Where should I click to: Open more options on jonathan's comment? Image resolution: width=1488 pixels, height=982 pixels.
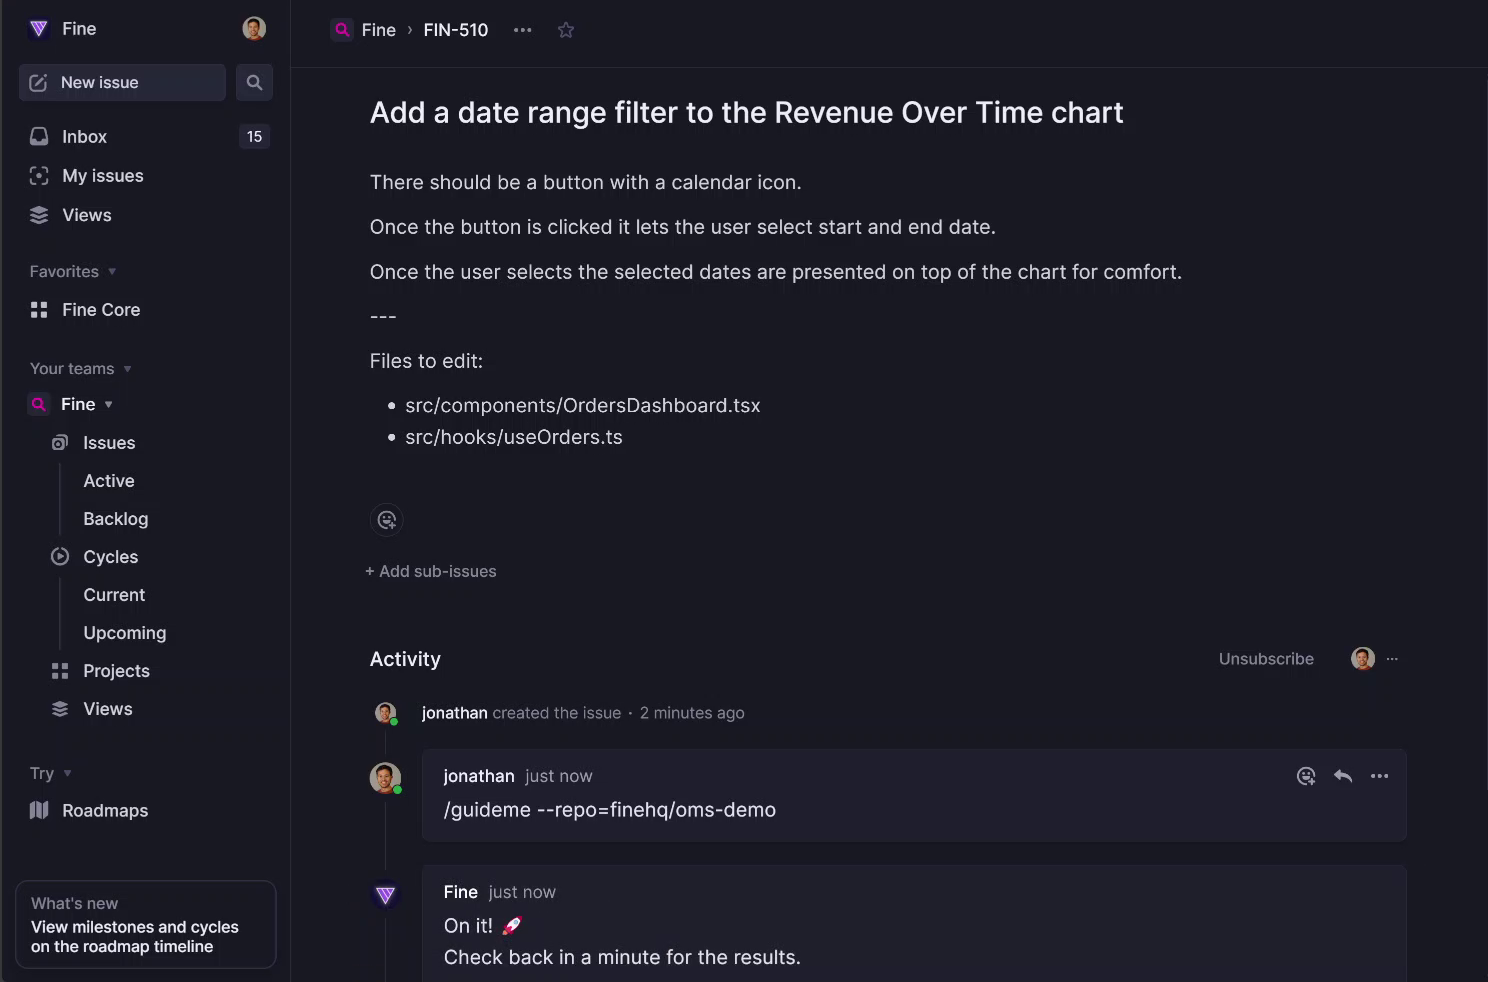pyautogui.click(x=1379, y=776)
